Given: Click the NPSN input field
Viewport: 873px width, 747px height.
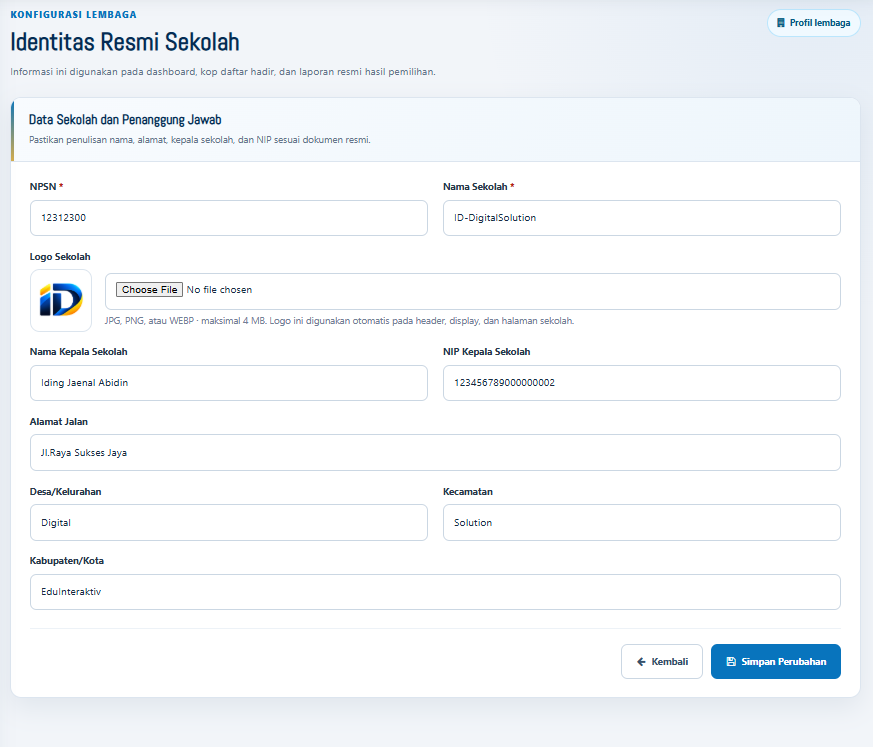Looking at the screenshot, I should 229,218.
